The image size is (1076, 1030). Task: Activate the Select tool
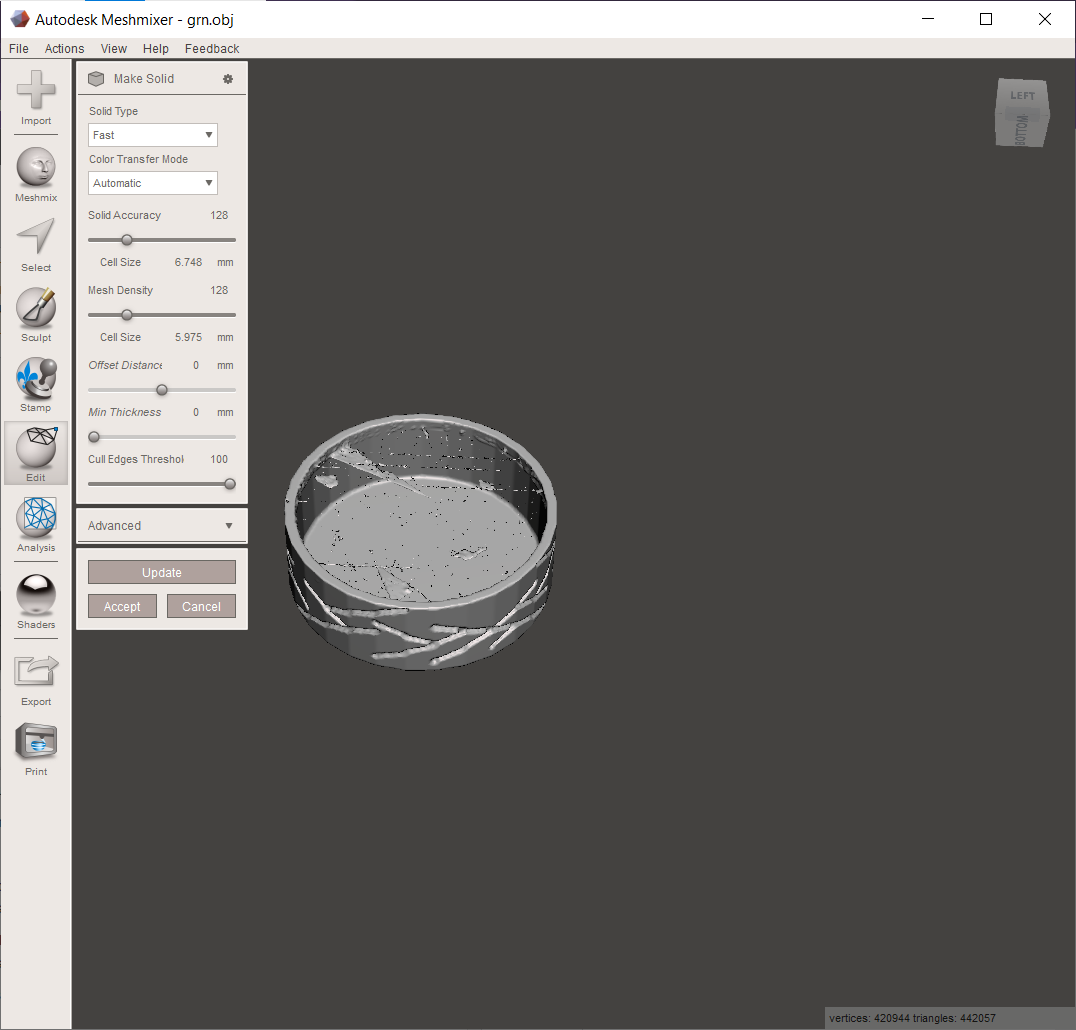tap(36, 245)
